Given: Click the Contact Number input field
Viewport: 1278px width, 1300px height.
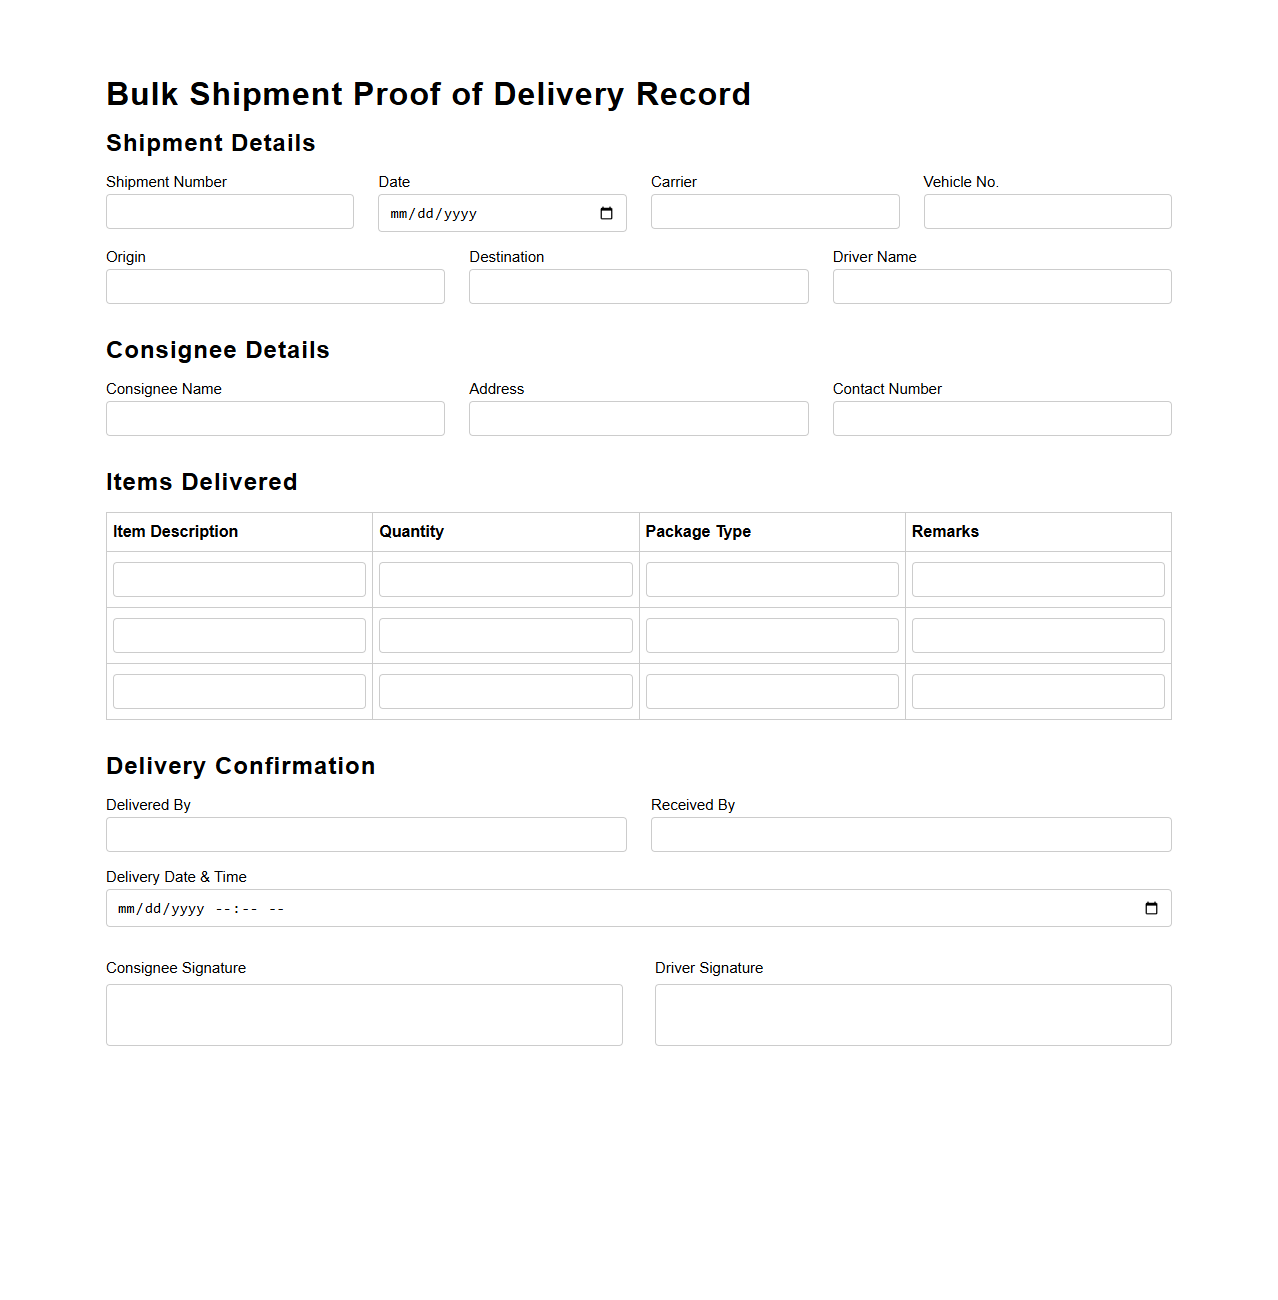Looking at the screenshot, I should click(x=1001, y=418).
